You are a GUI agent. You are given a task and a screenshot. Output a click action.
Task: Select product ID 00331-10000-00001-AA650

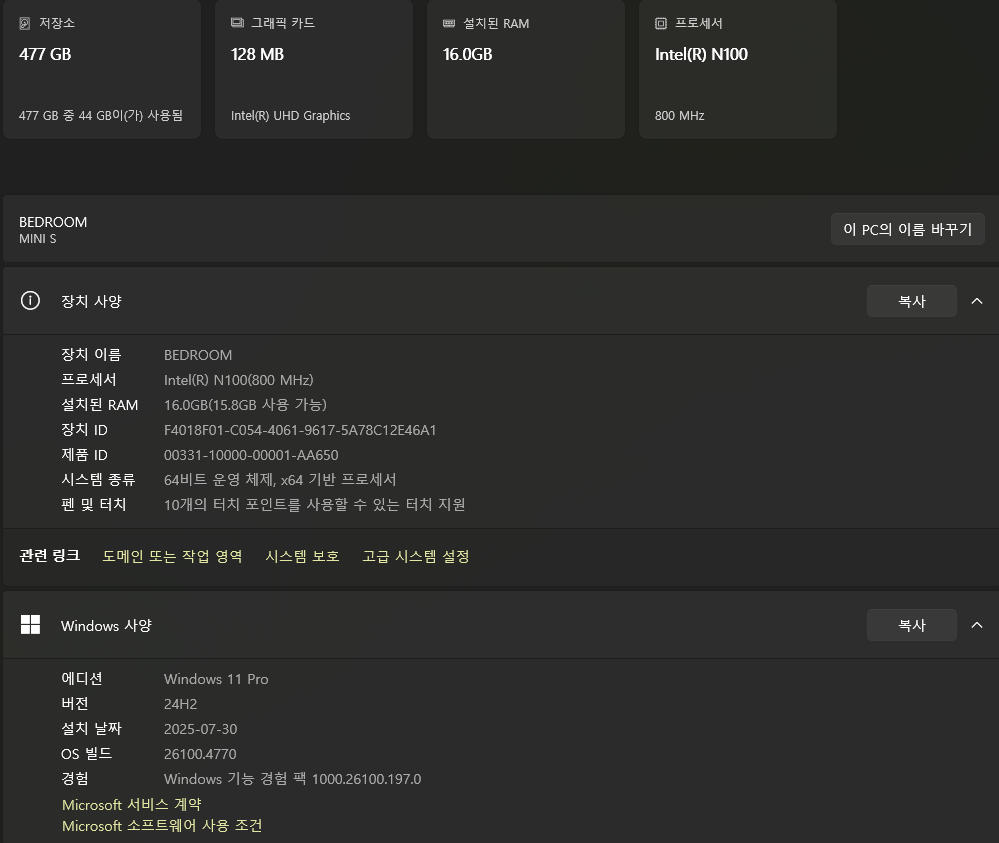251,455
